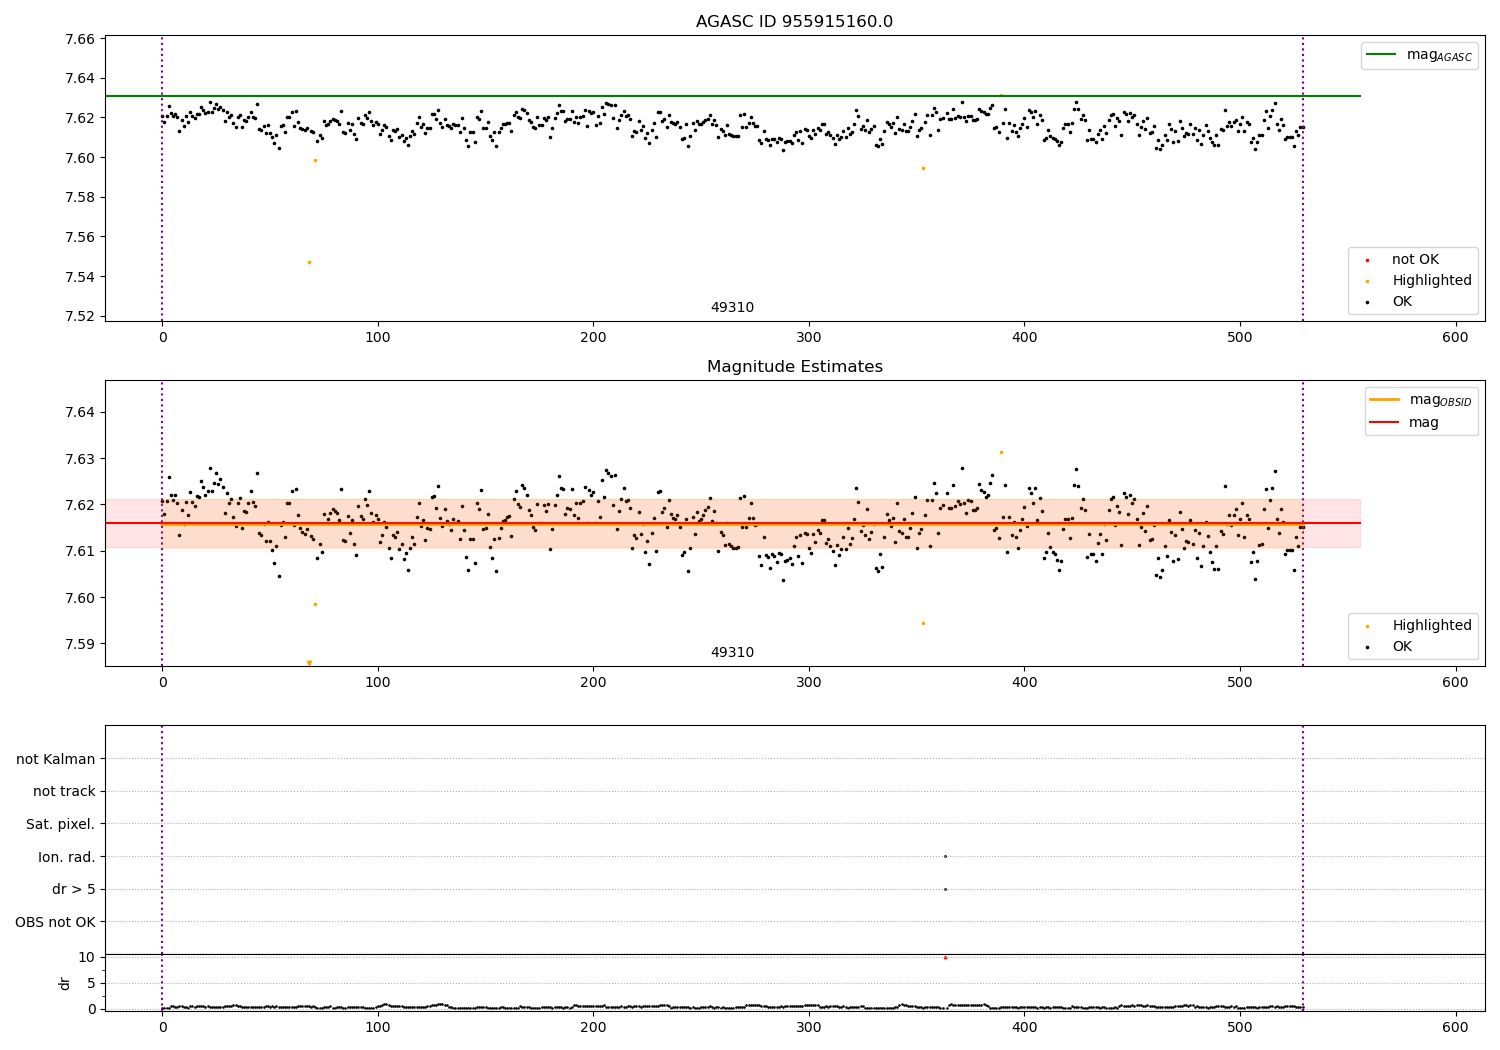This screenshot has height=1050, width=1500.
Task: Click the '49310' label in Magnitude Estimates plot
Action: 732,653
